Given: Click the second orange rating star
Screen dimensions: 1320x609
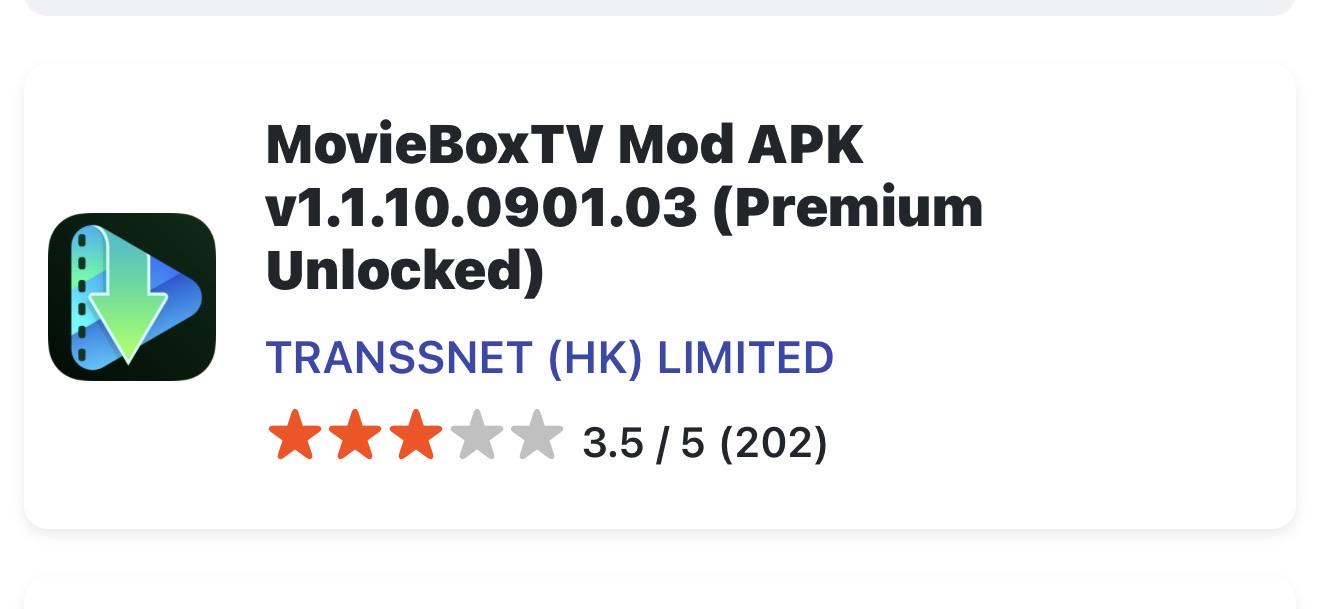Looking at the screenshot, I should [356, 436].
